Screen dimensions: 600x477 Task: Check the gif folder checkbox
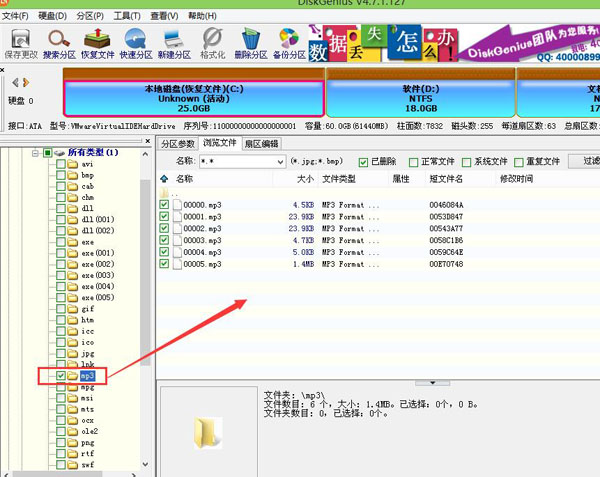61,309
